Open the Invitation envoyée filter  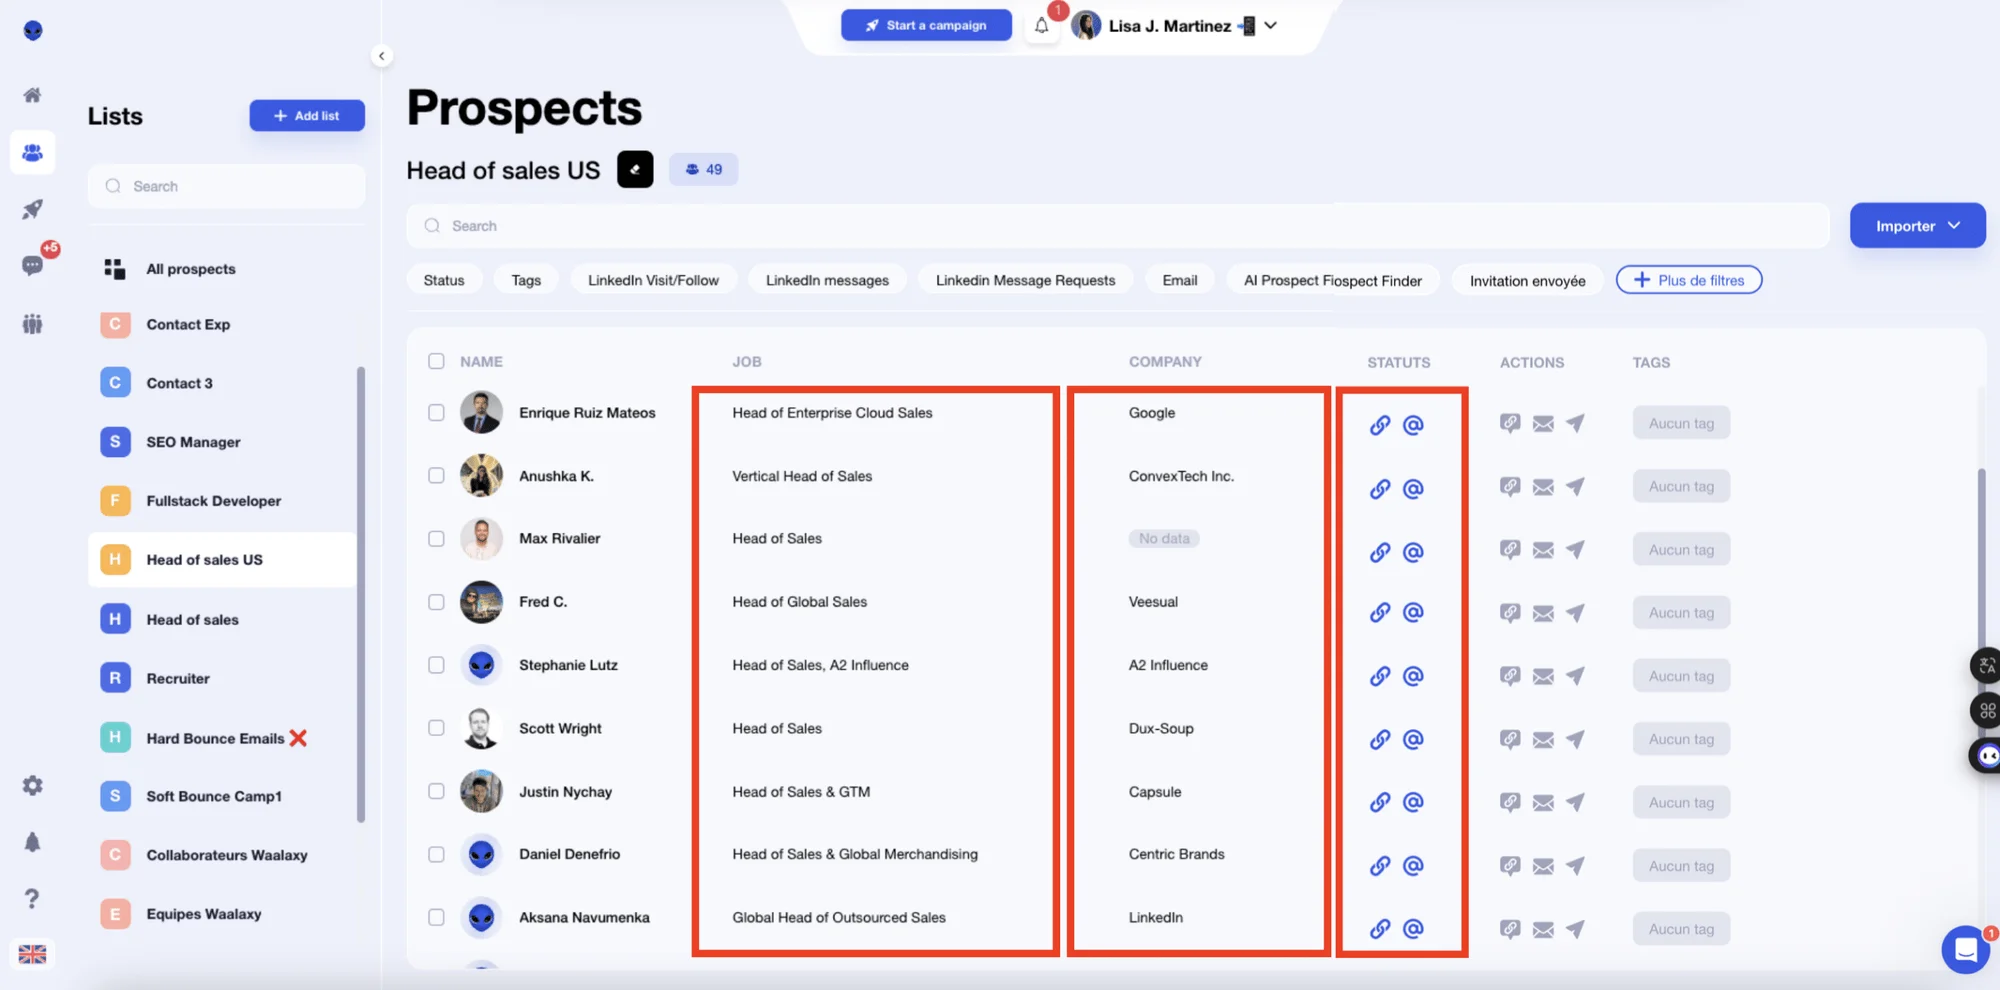tap(1527, 281)
